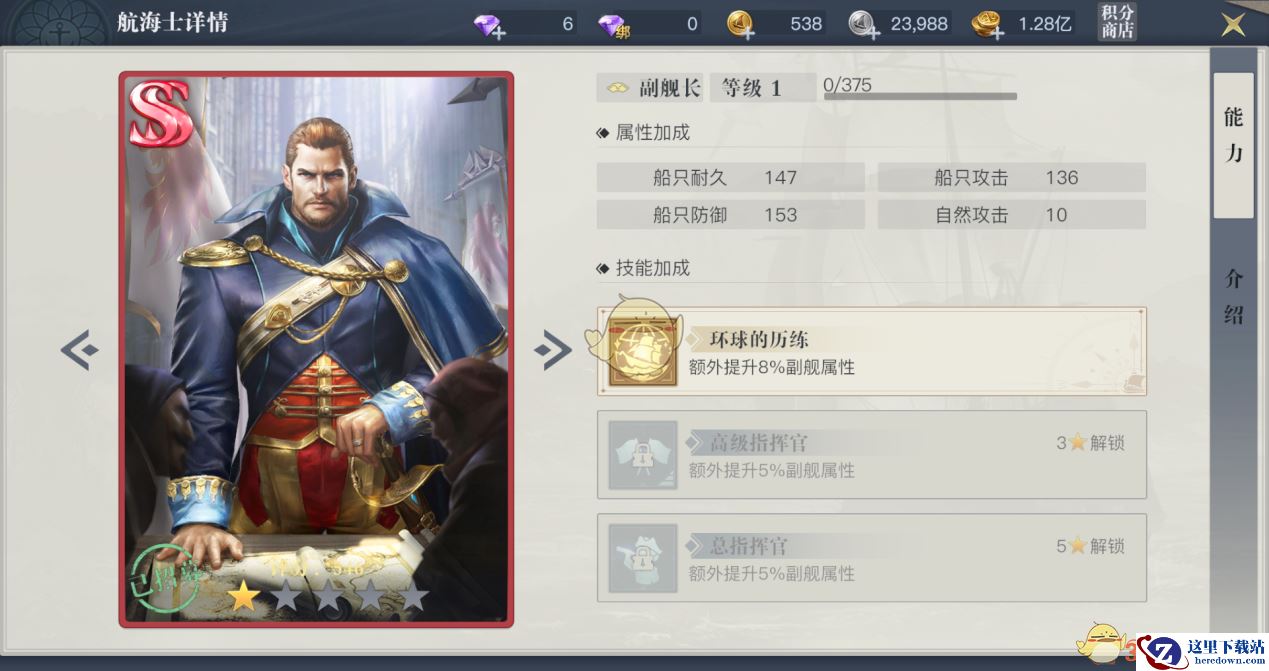Image resolution: width=1269 pixels, height=671 pixels.
Task: Show the previous navigator with left arrow
Action: (x=79, y=349)
